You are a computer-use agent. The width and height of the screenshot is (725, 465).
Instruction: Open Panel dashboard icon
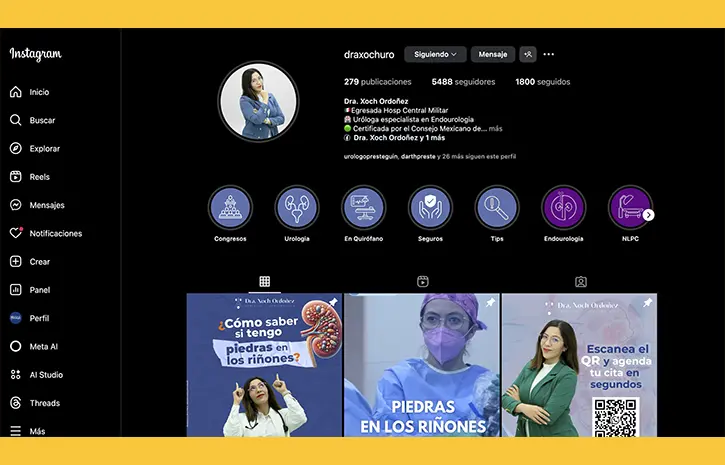coord(16,290)
